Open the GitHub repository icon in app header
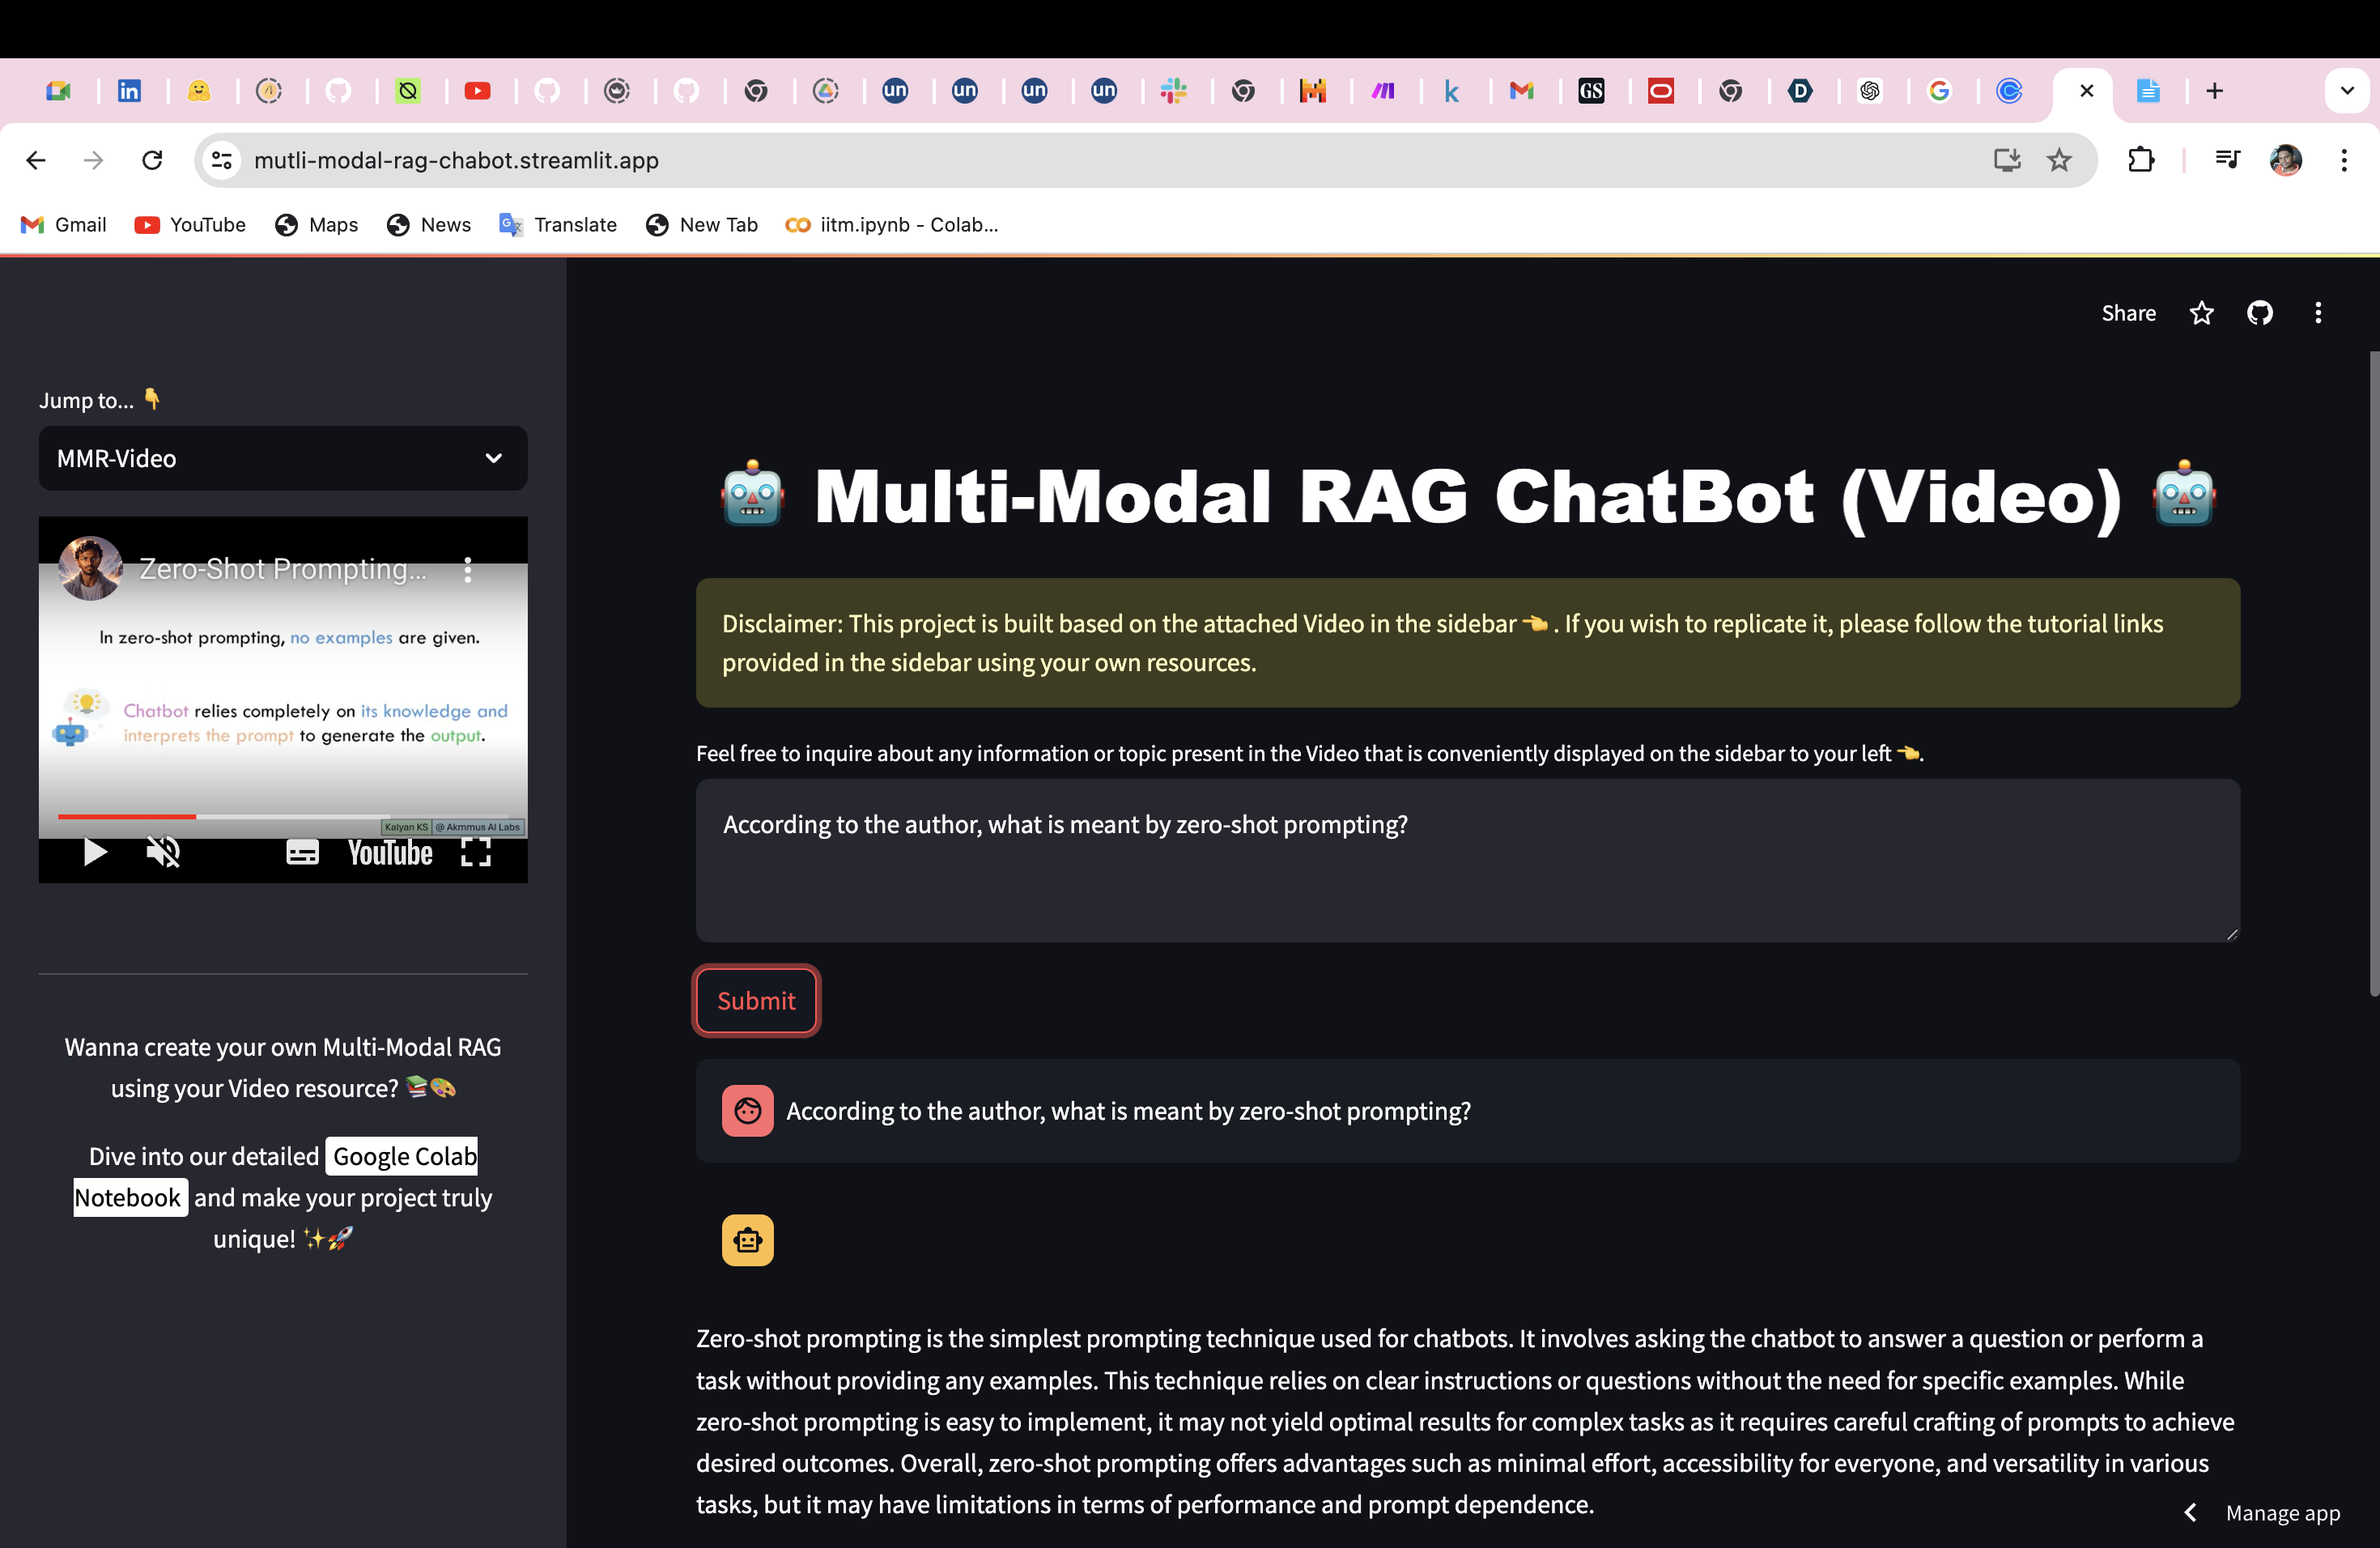The height and width of the screenshot is (1548, 2380). point(2259,313)
